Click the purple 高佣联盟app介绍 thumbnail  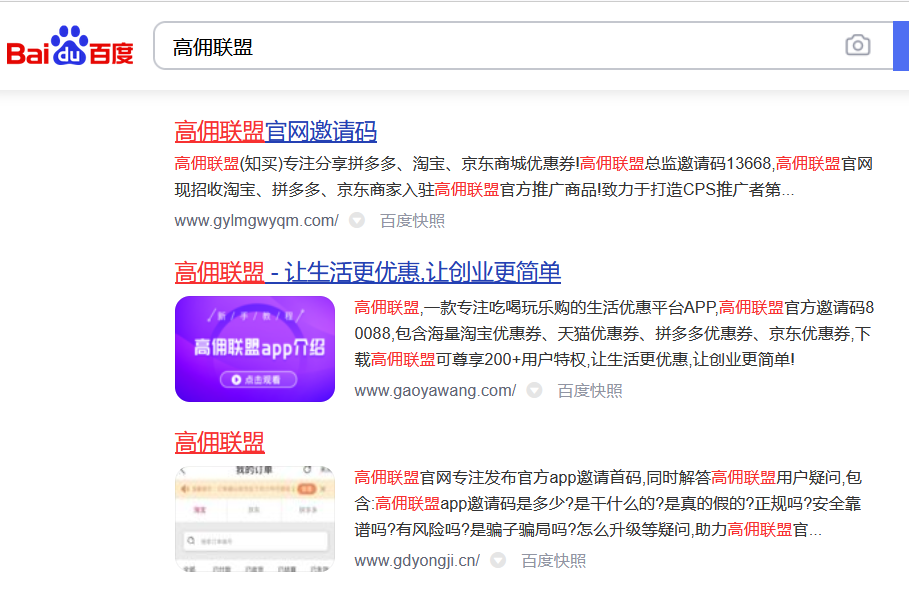pos(255,349)
